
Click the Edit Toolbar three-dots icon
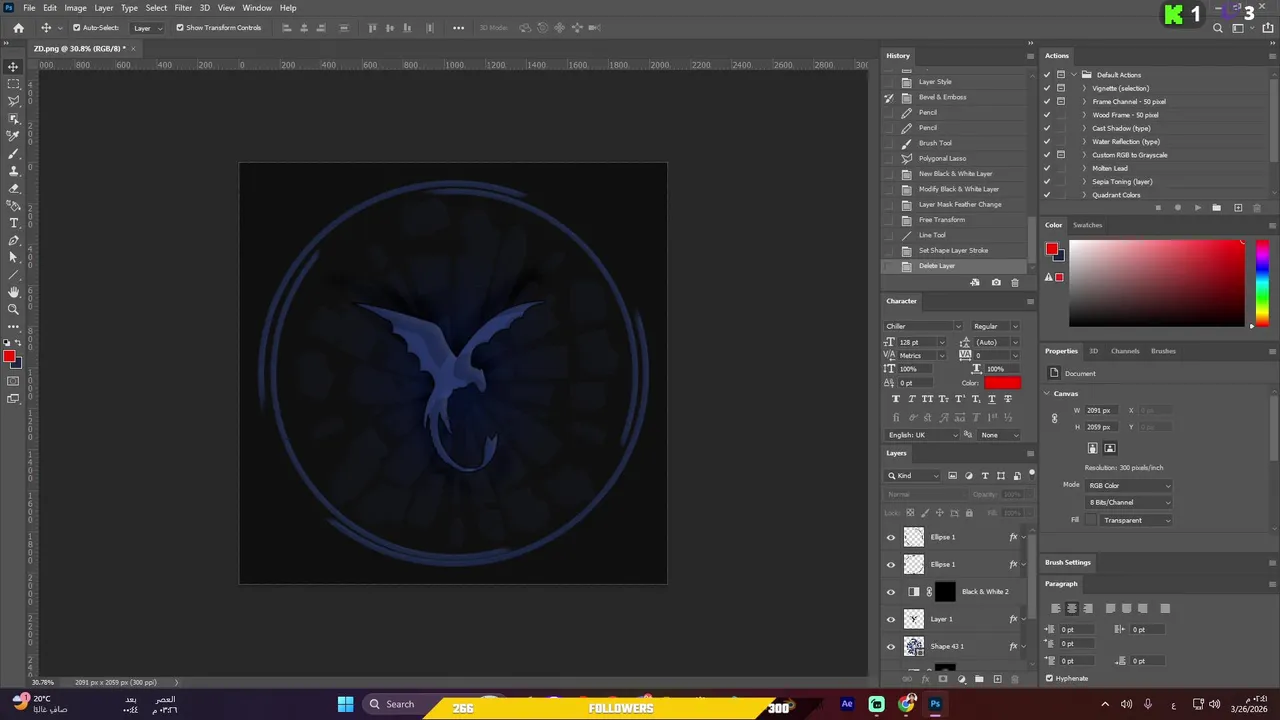click(13, 326)
